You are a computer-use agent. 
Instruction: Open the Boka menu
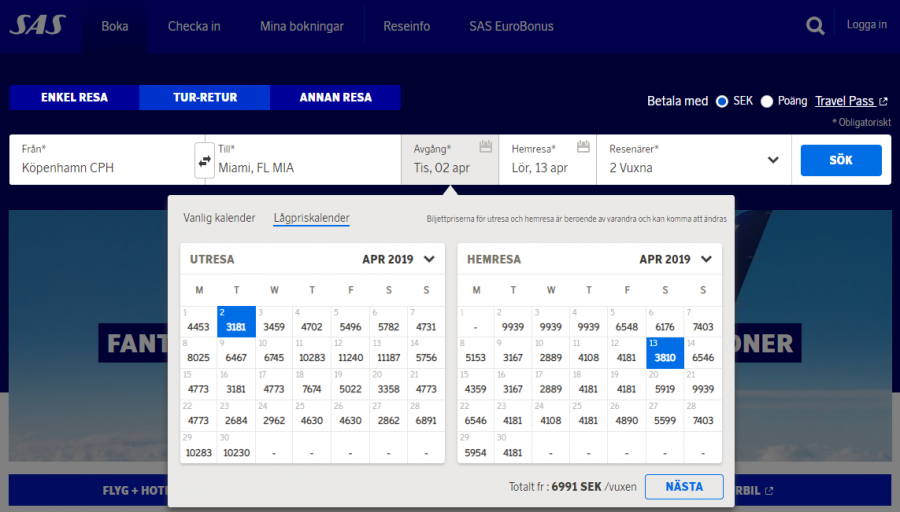click(115, 26)
